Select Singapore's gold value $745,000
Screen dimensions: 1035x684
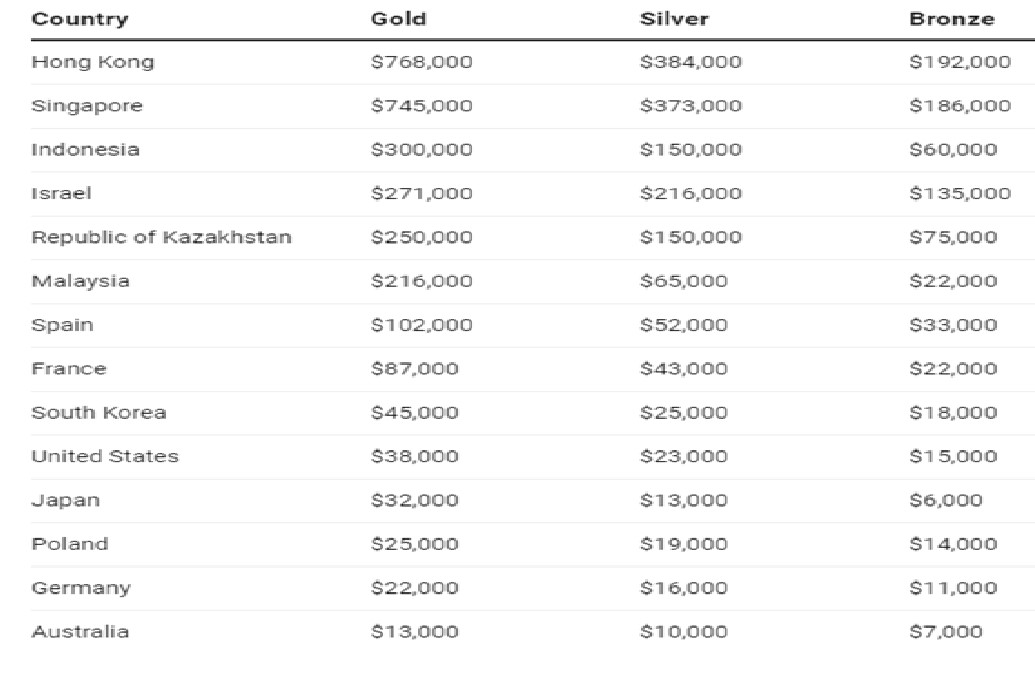[x=422, y=106]
